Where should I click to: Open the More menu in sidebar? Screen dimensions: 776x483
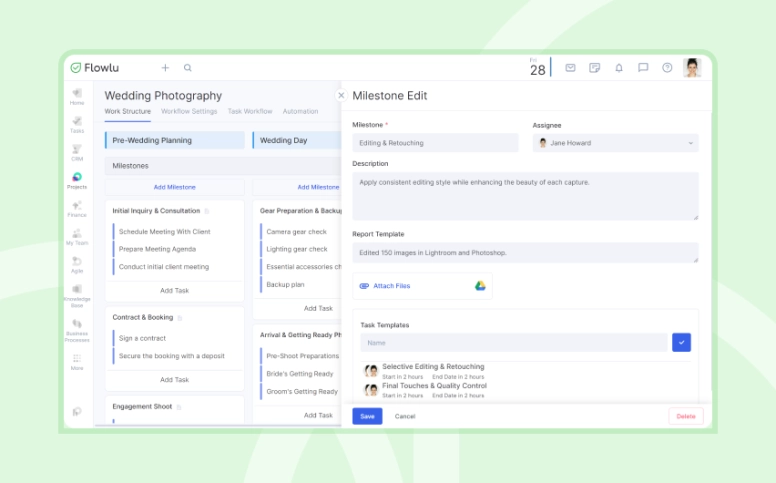coord(77,361)
